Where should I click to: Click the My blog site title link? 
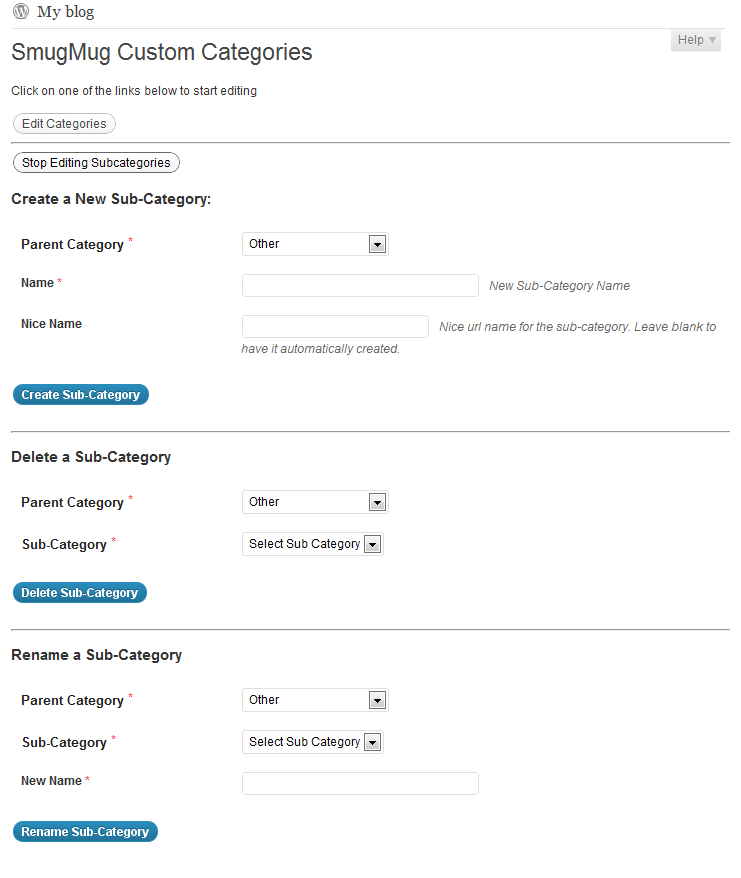coord(66,12)
